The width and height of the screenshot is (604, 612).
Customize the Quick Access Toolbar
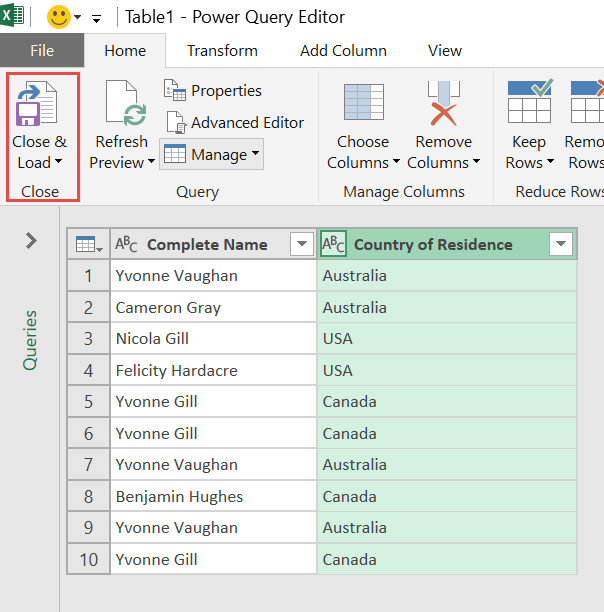(96, 18)
